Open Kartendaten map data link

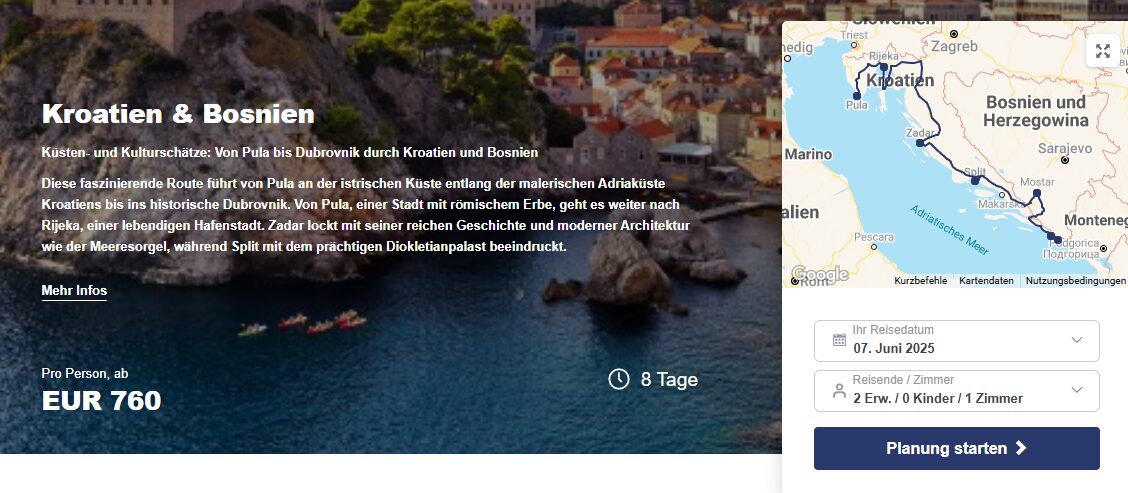click(x=986, y=281)
